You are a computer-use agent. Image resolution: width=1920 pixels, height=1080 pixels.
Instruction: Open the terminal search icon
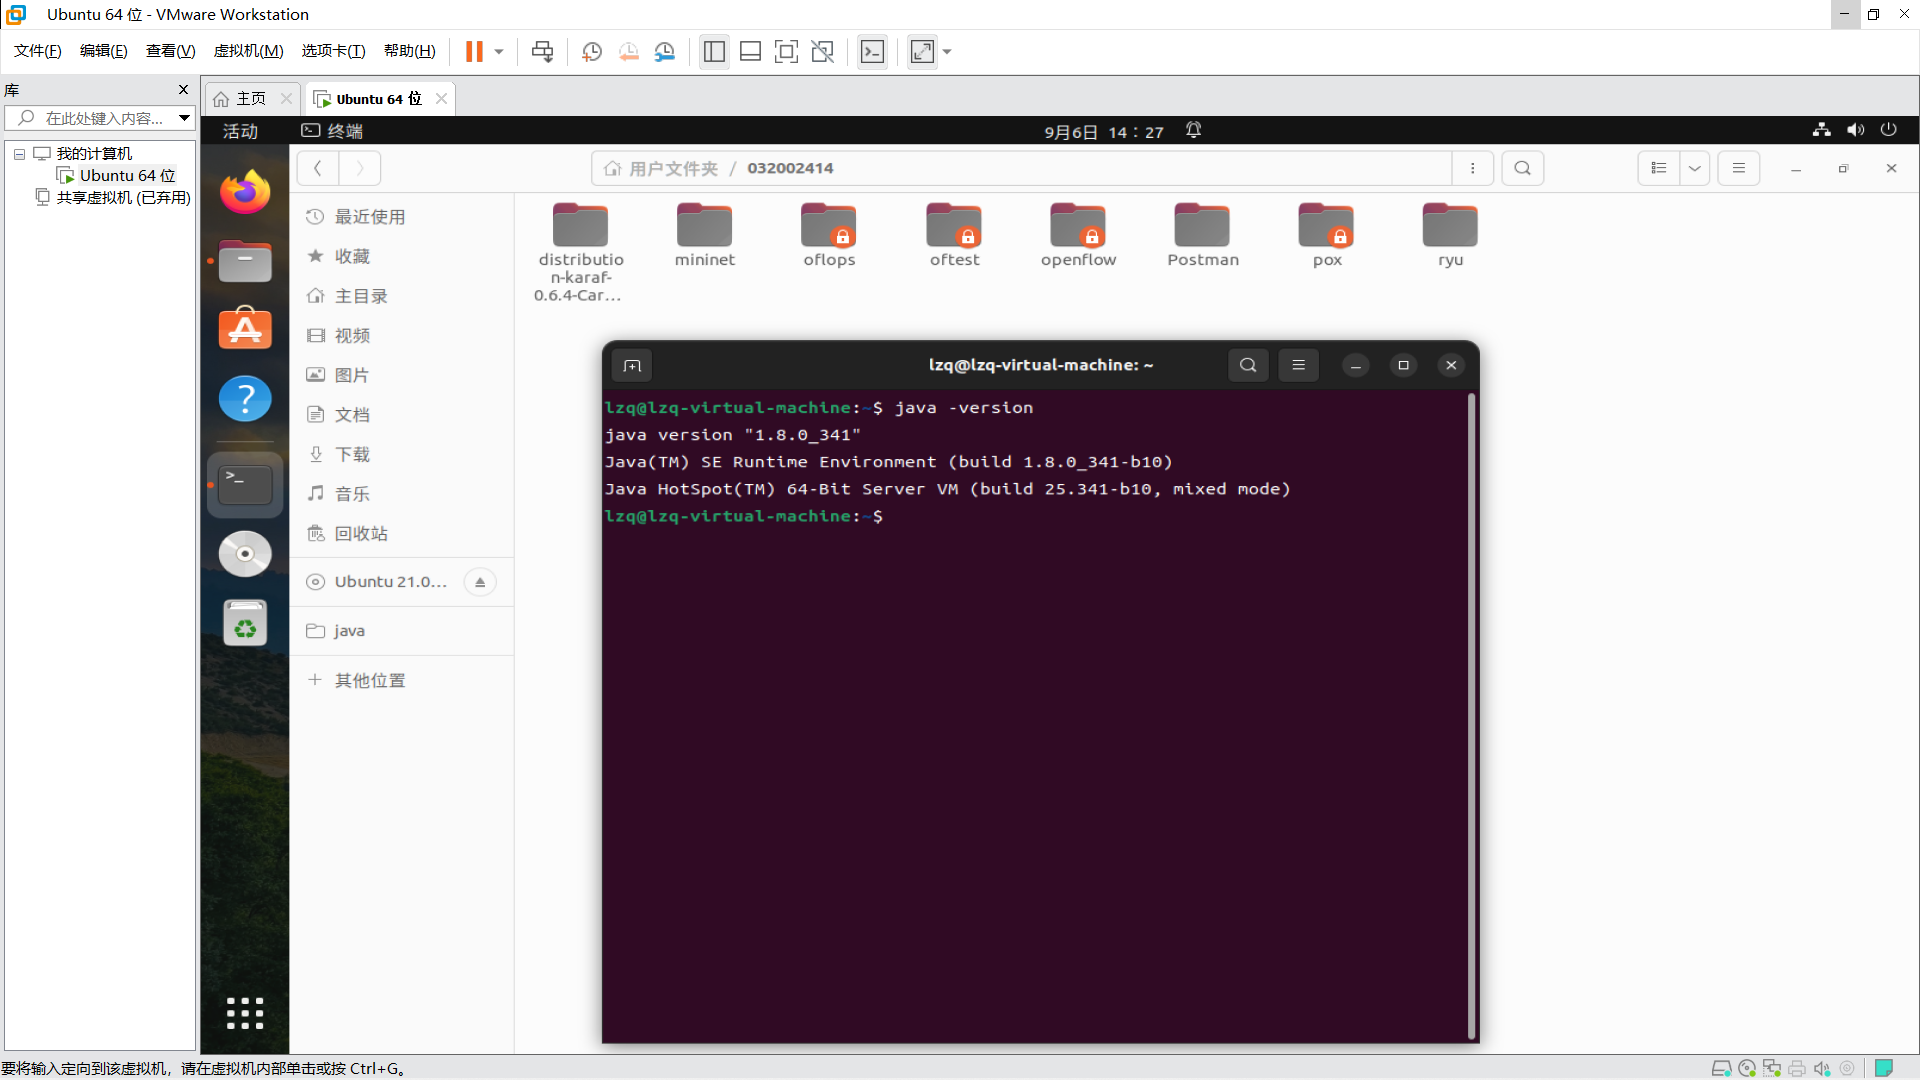coord(1248,365)
